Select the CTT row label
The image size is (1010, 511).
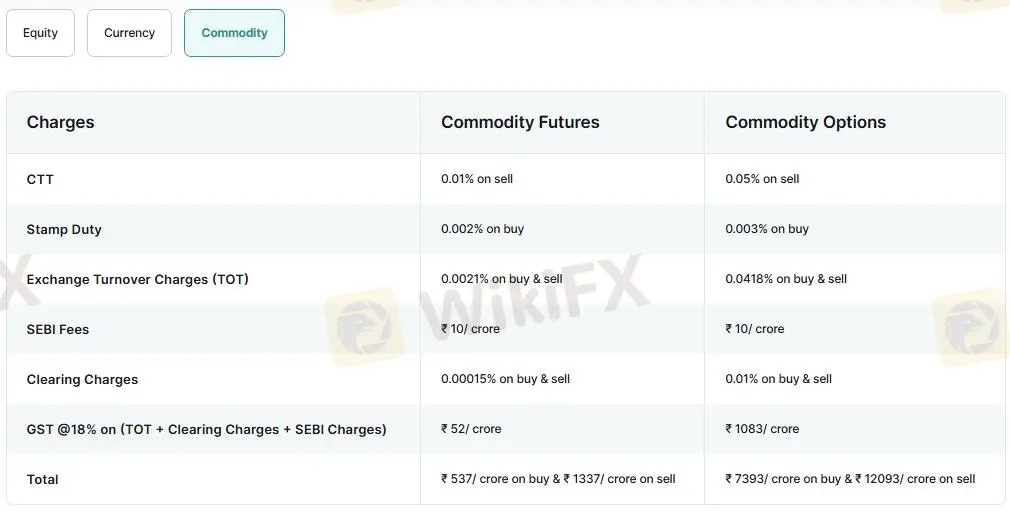pos(40,179)
